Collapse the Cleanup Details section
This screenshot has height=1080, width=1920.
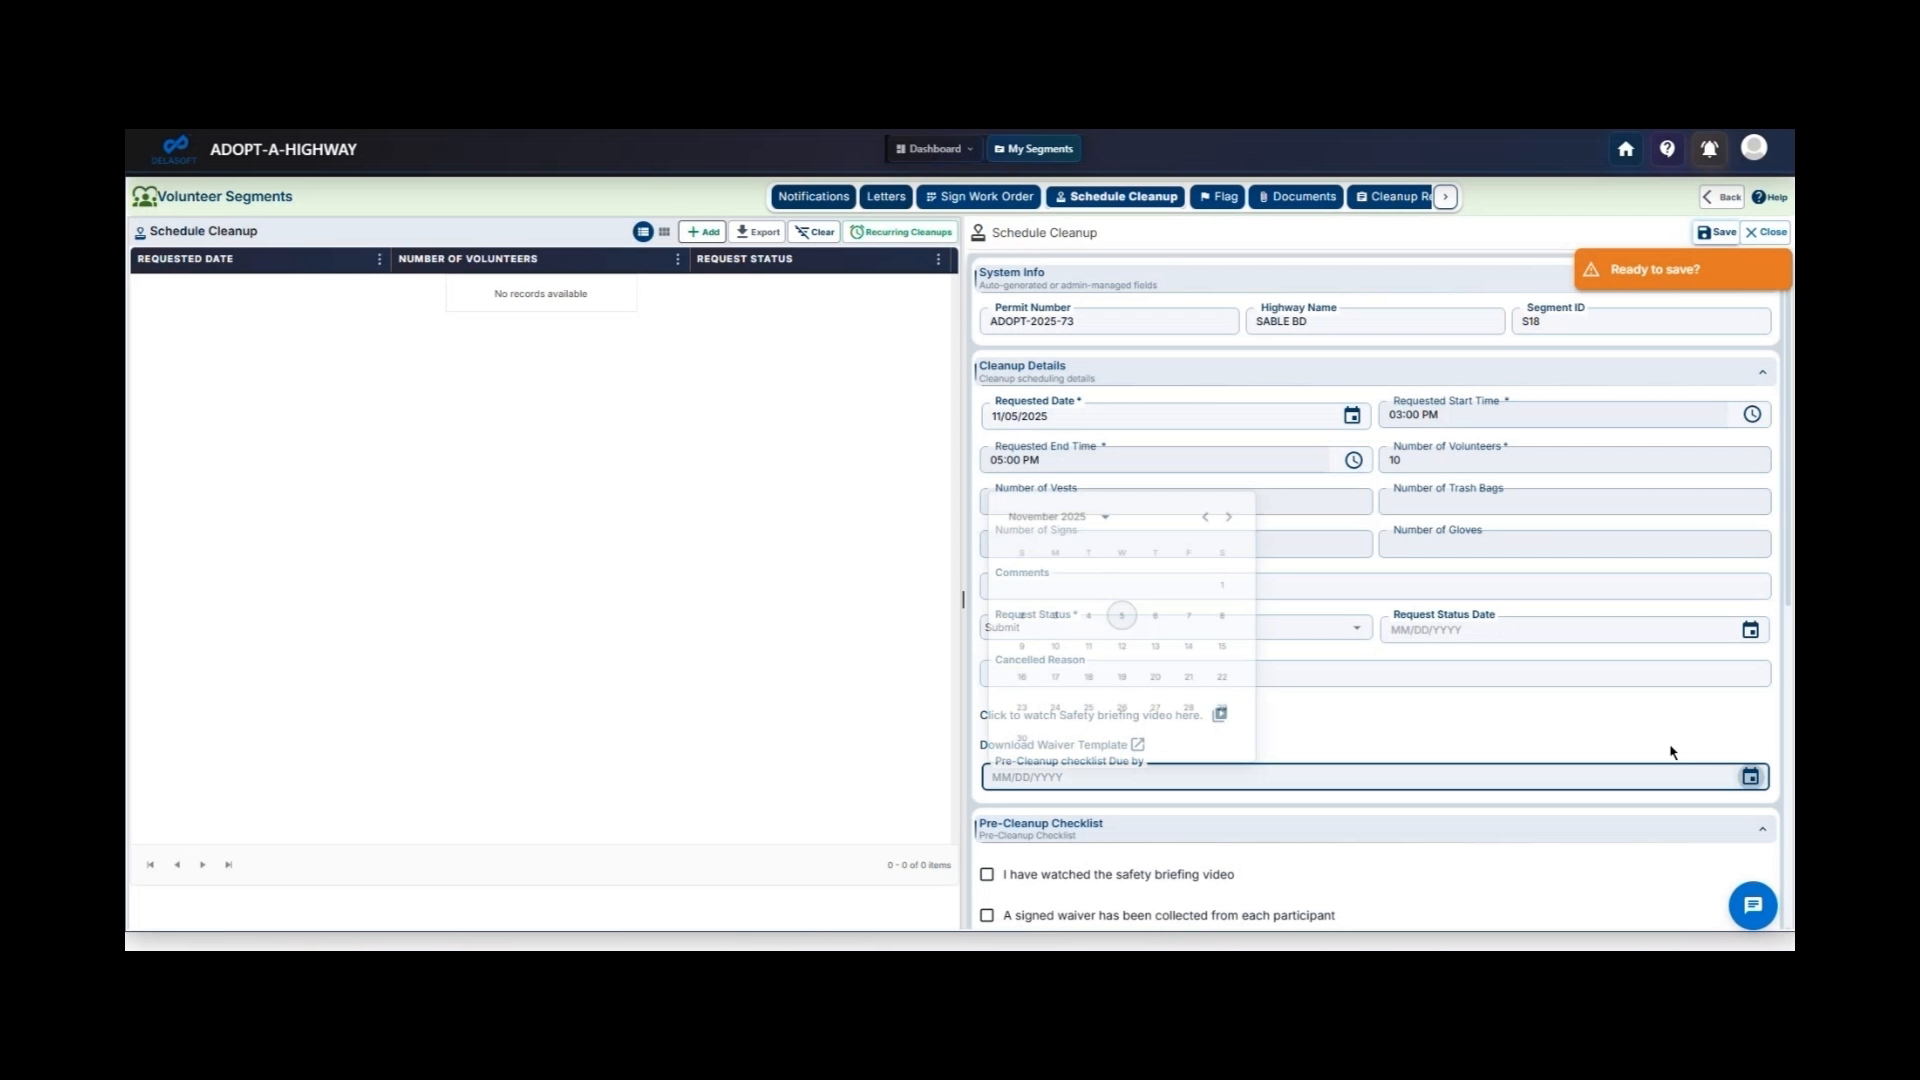1762,371
